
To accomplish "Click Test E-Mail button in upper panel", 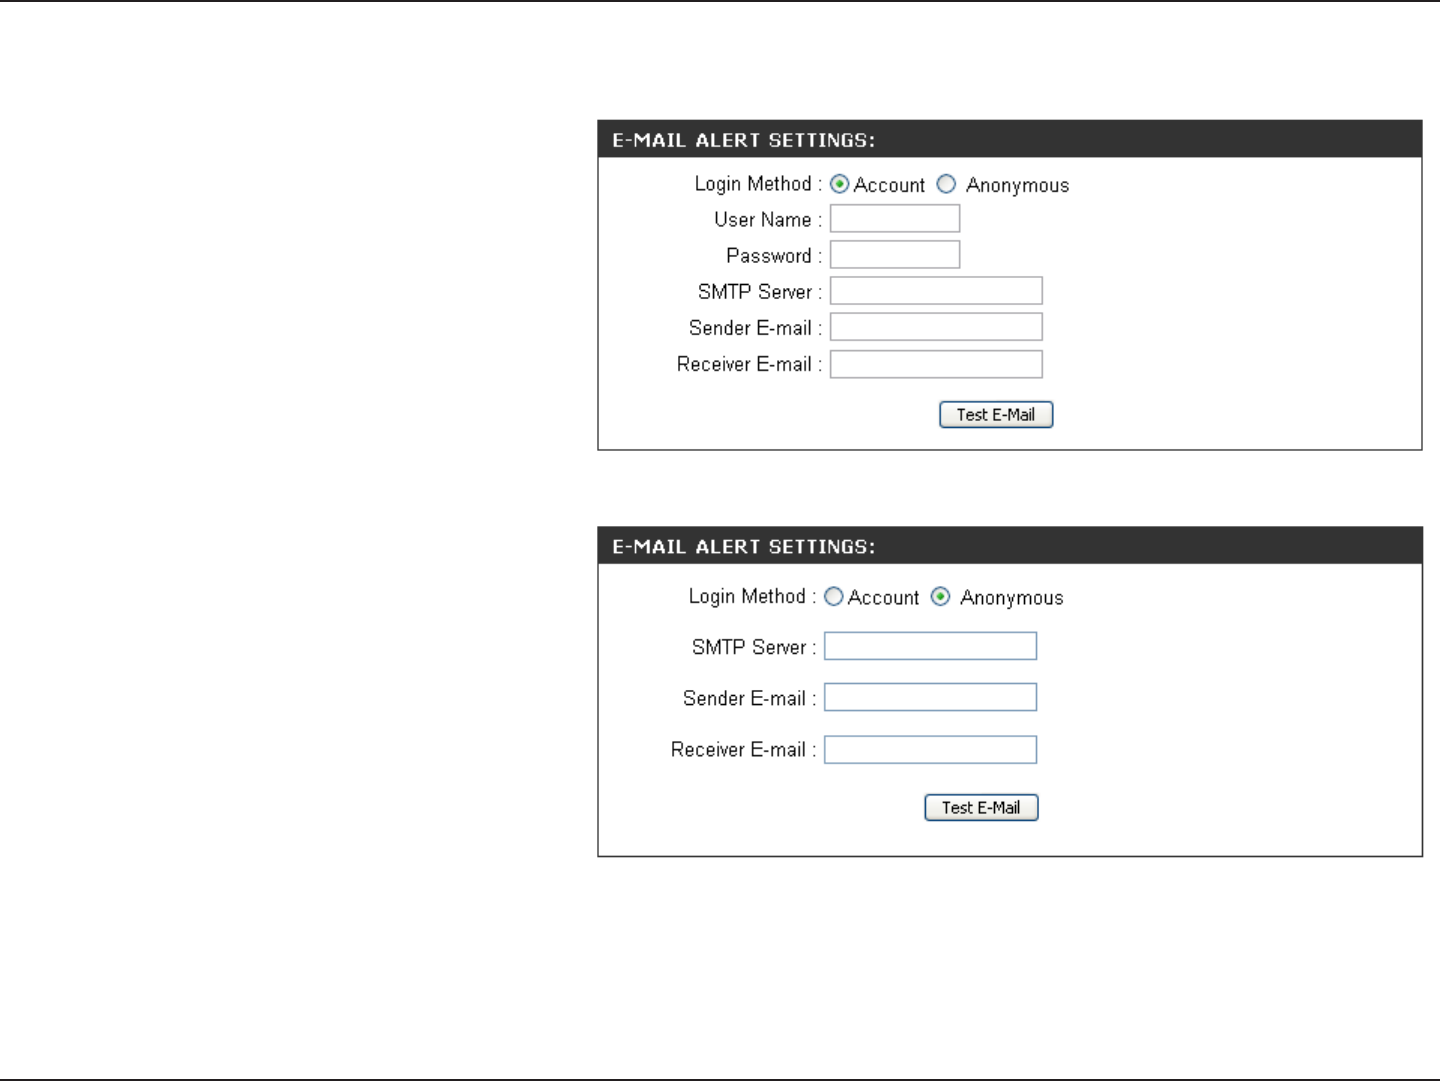I will pos(996,415).
